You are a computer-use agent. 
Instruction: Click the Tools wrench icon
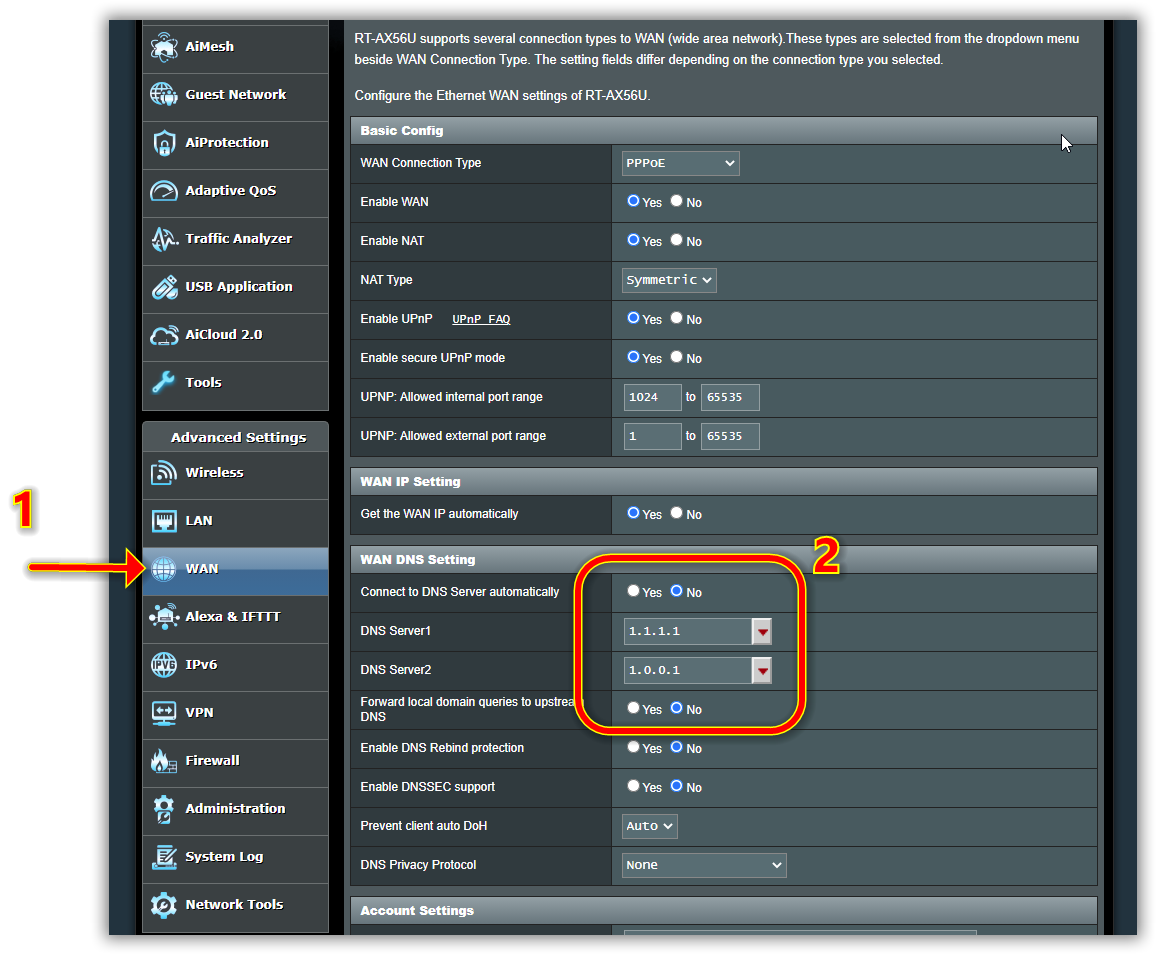pyautogui.click(x=164, y=382)
